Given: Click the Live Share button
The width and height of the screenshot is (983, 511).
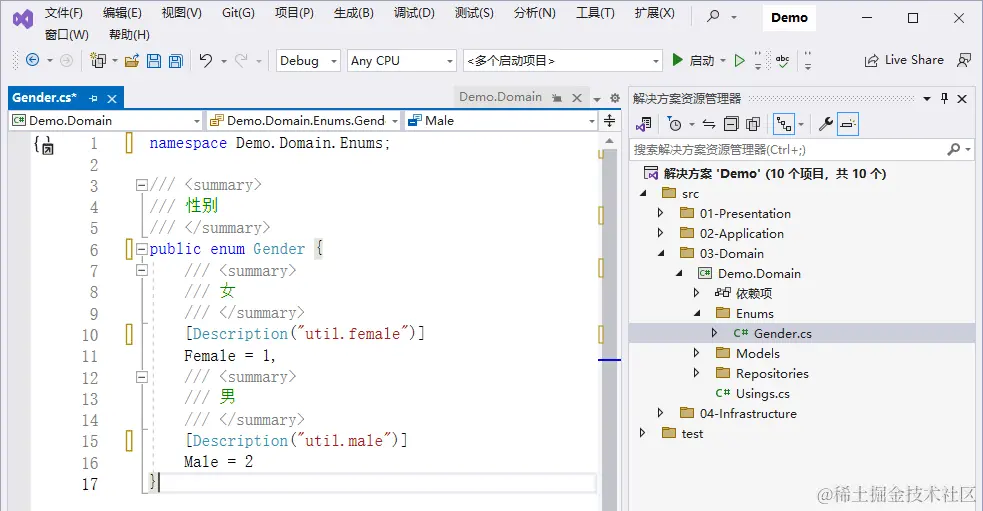Looking at the screenshot, I should (x=904, y=60).
